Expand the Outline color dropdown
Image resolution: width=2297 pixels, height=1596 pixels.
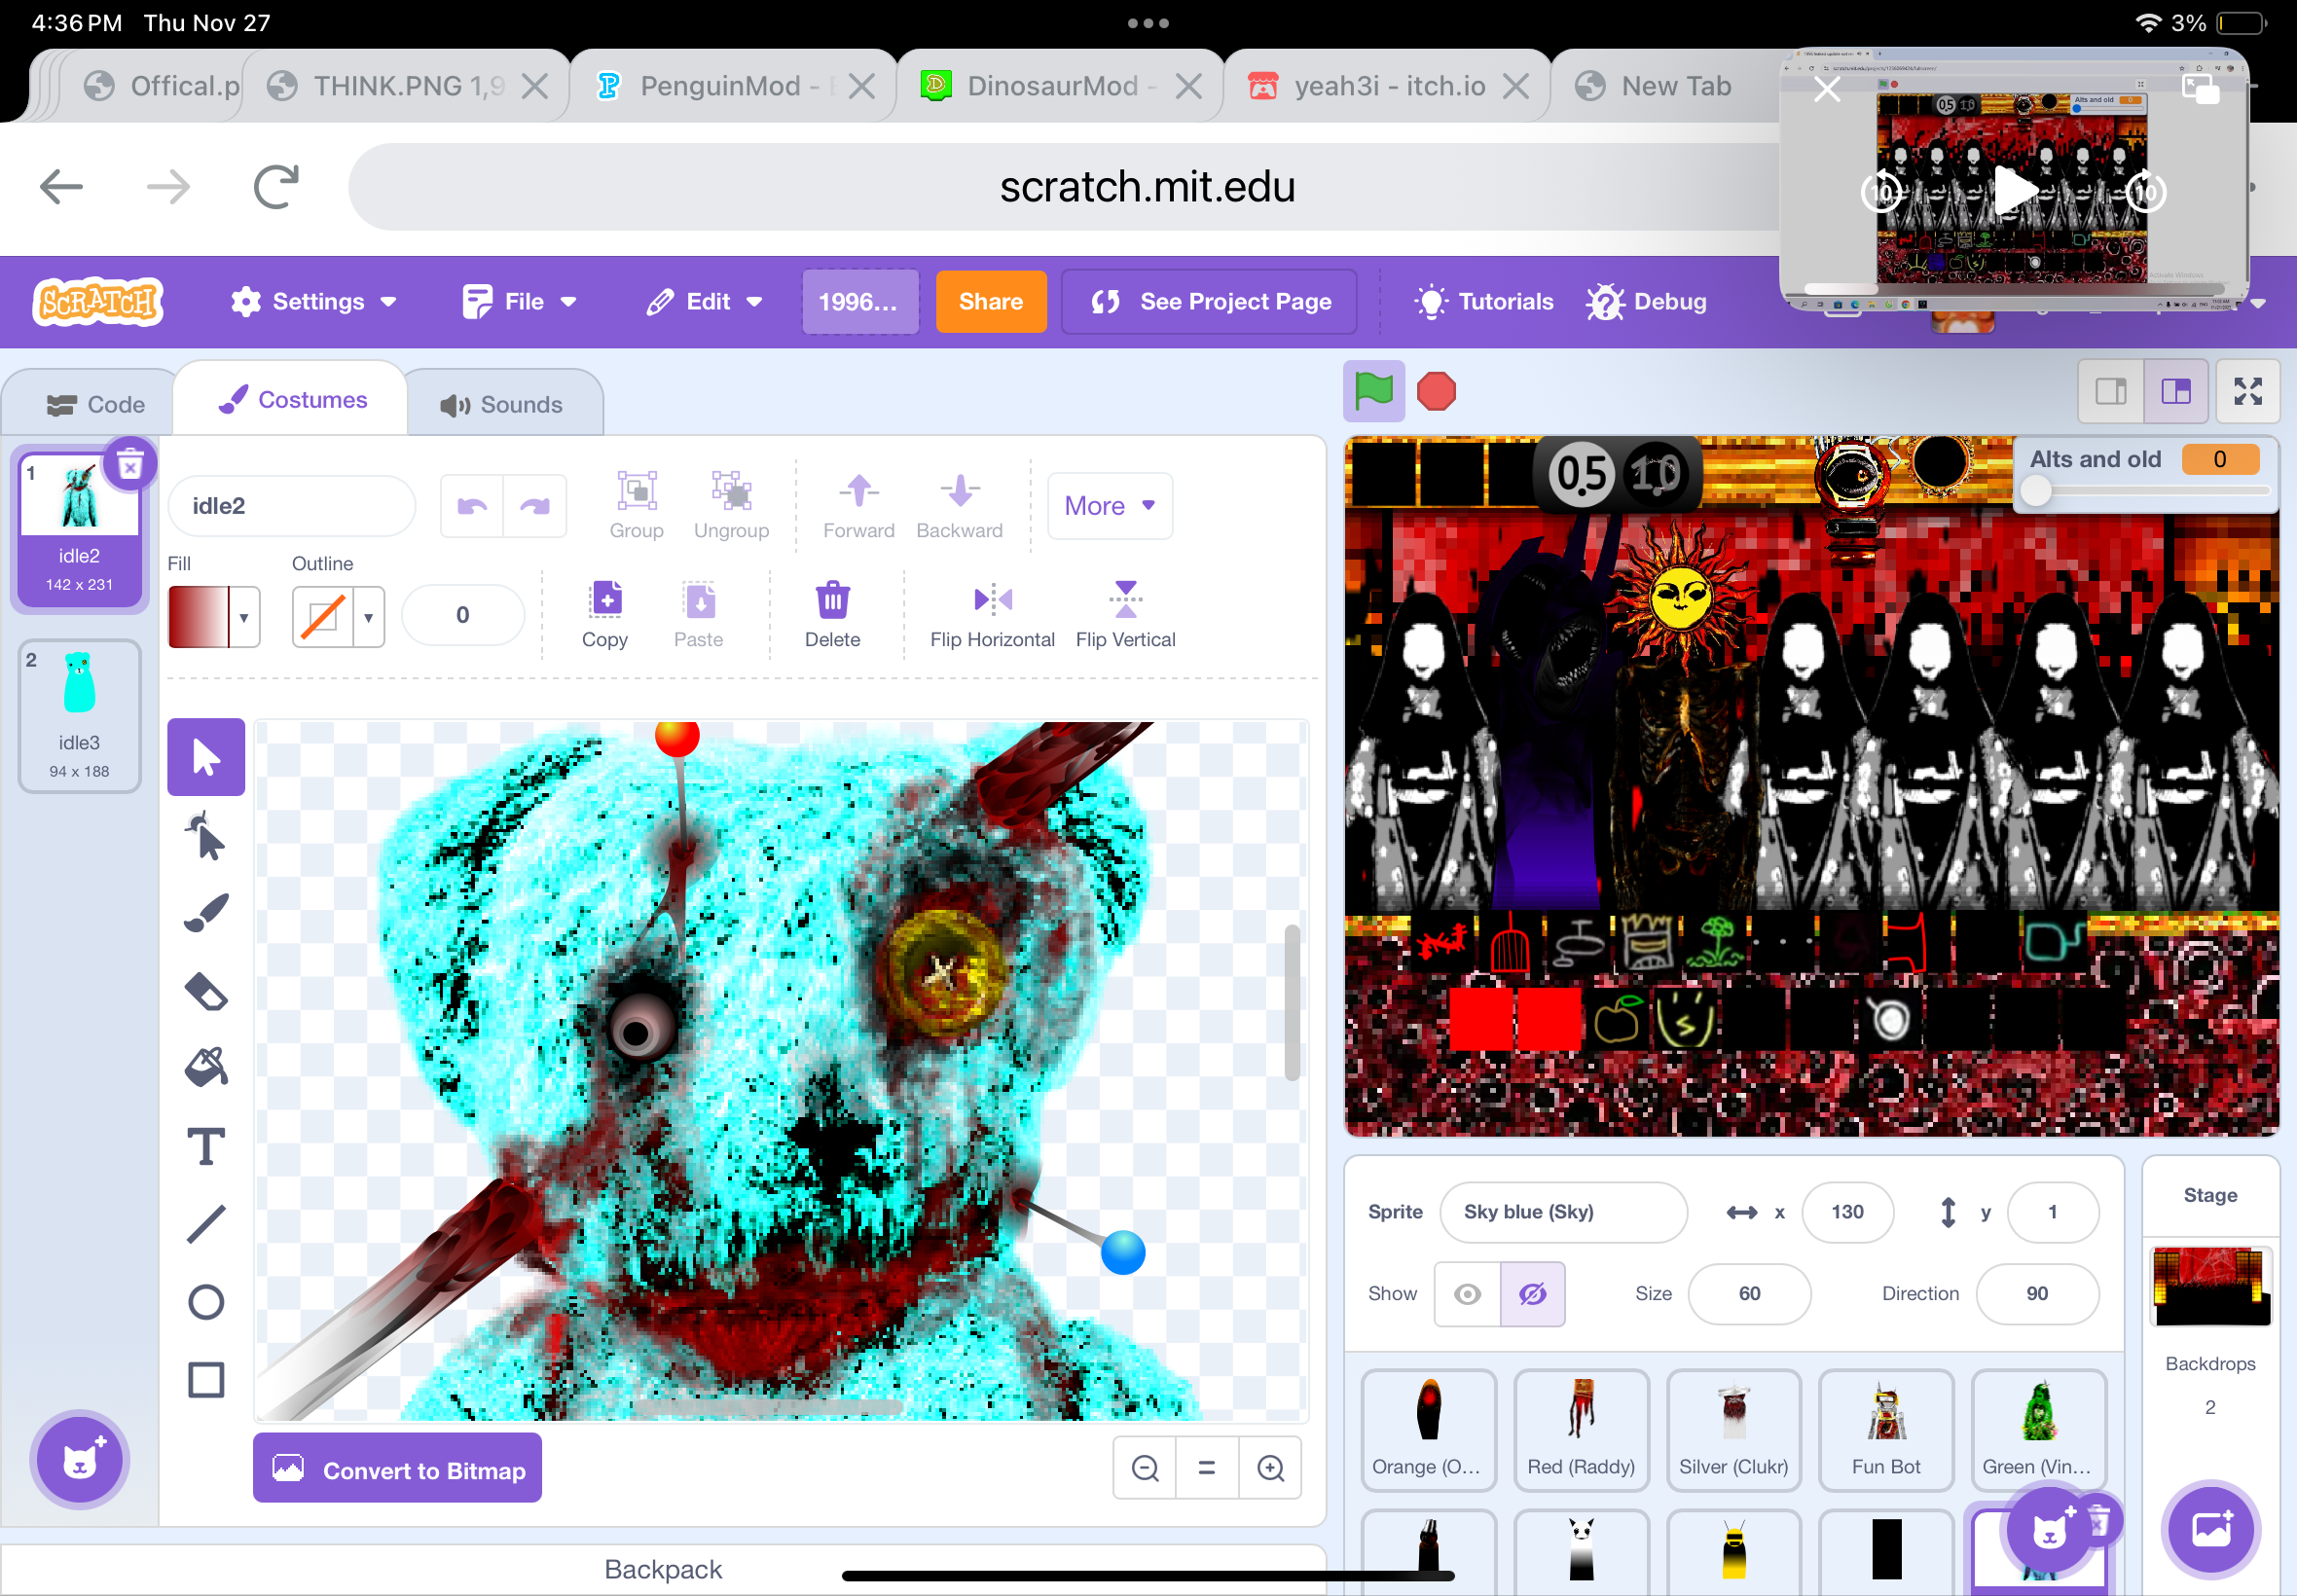[x=368, y=617]
